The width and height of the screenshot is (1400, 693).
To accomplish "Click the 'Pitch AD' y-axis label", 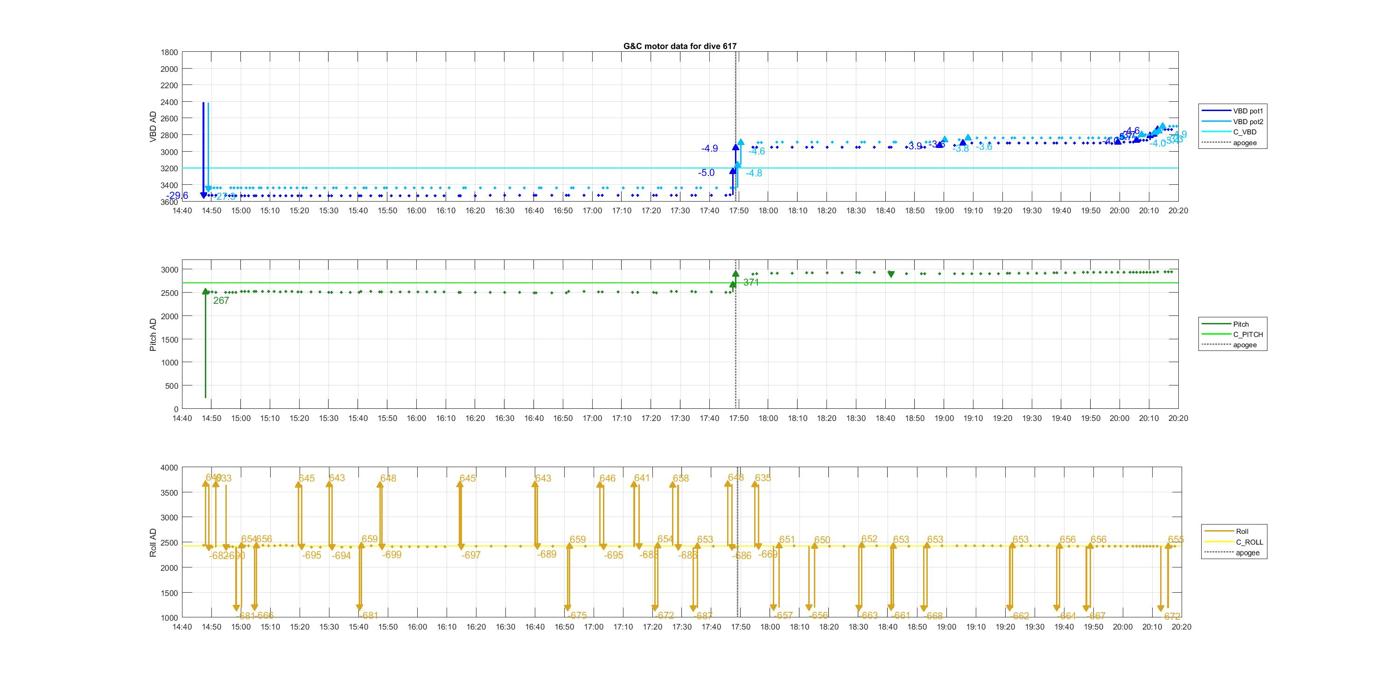I will (154, 336).
